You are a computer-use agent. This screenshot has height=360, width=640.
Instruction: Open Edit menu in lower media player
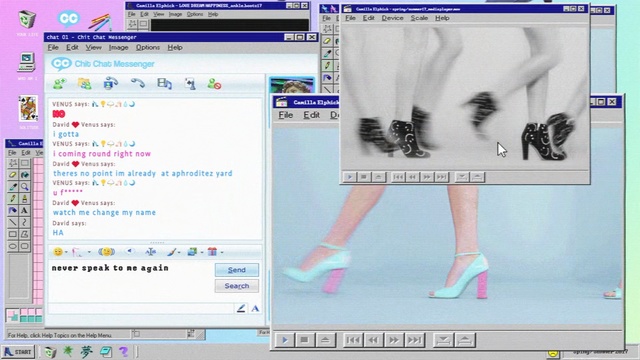point(311,115)
